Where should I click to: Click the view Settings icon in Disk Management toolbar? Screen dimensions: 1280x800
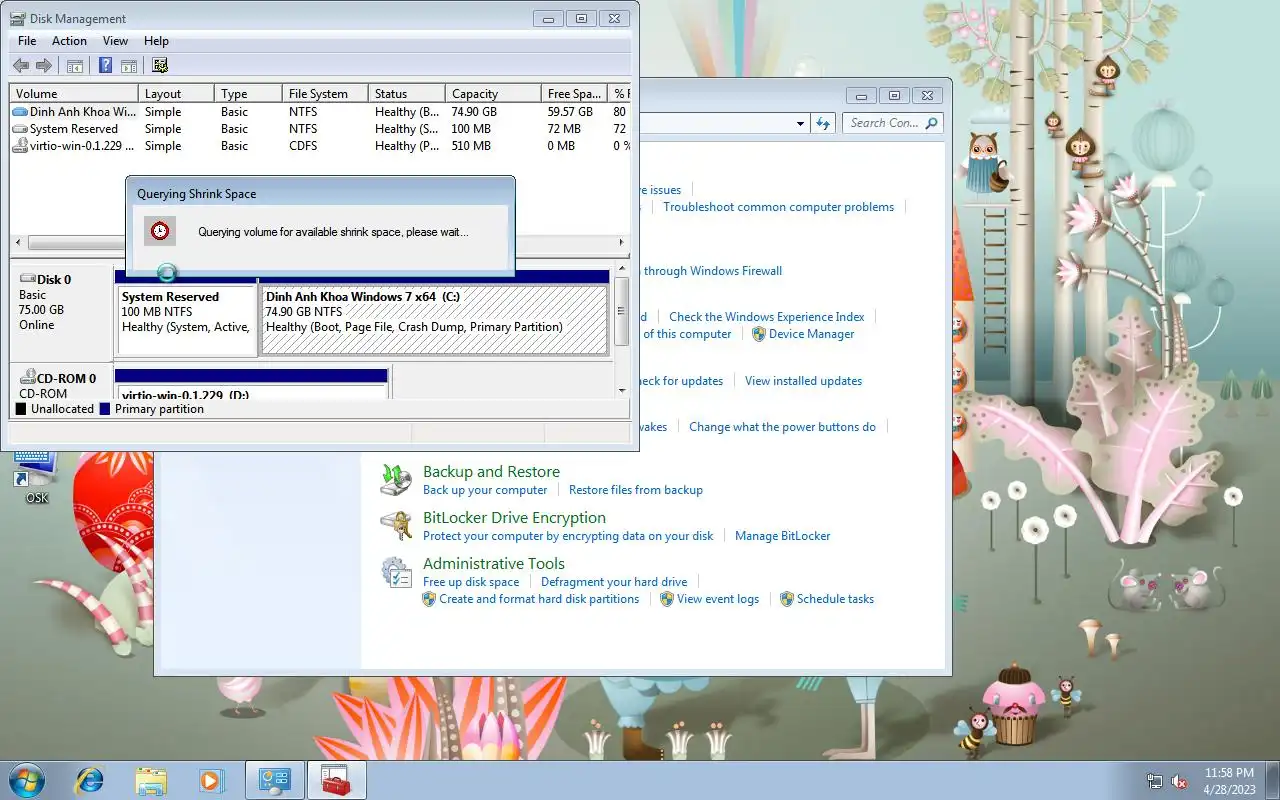160,66
